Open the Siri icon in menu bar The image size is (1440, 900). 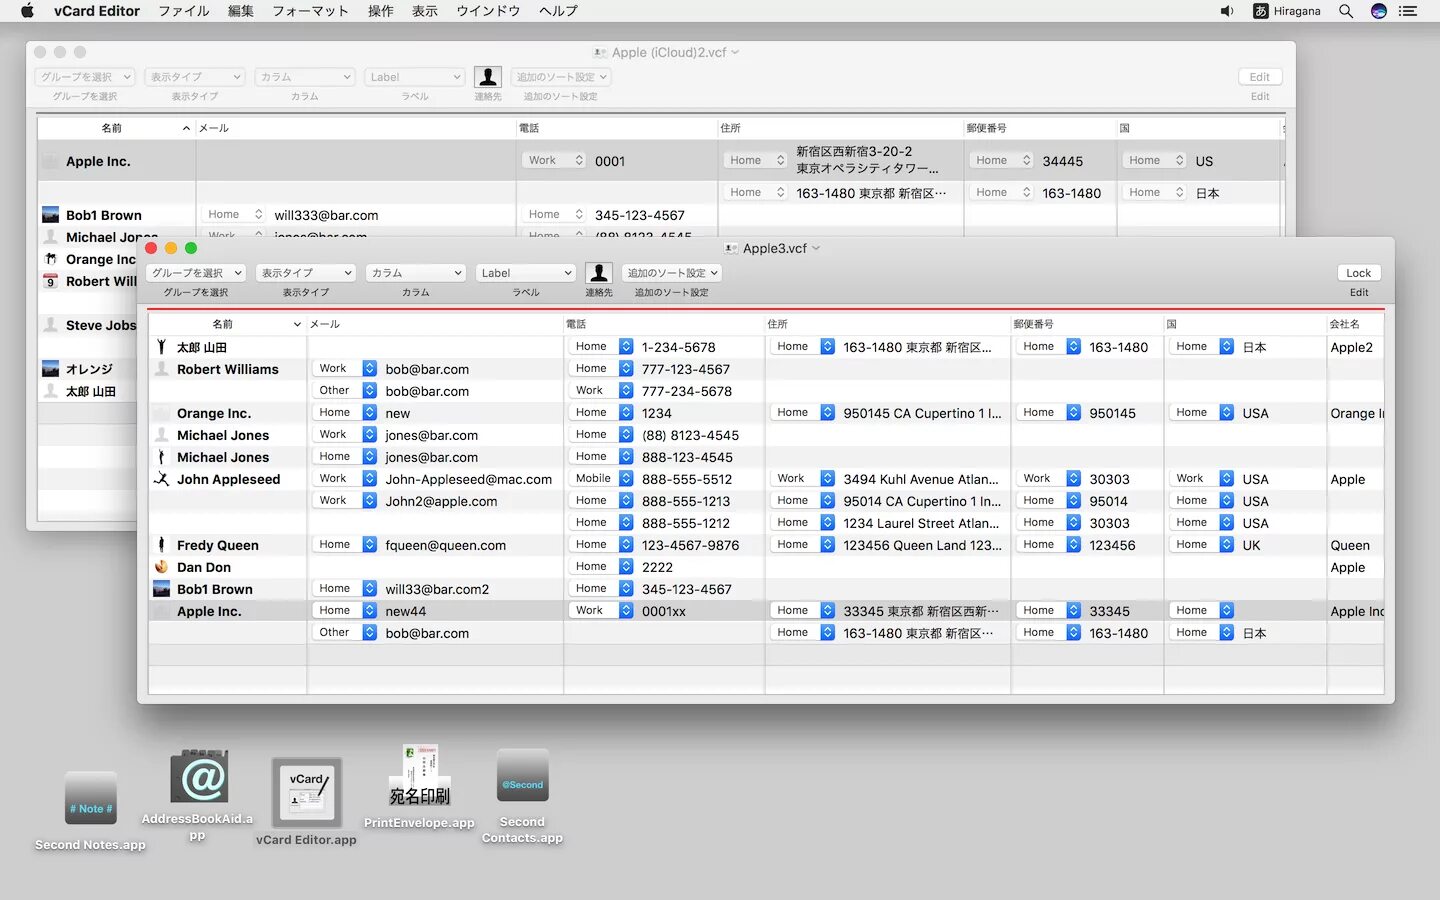point(1379,11)
